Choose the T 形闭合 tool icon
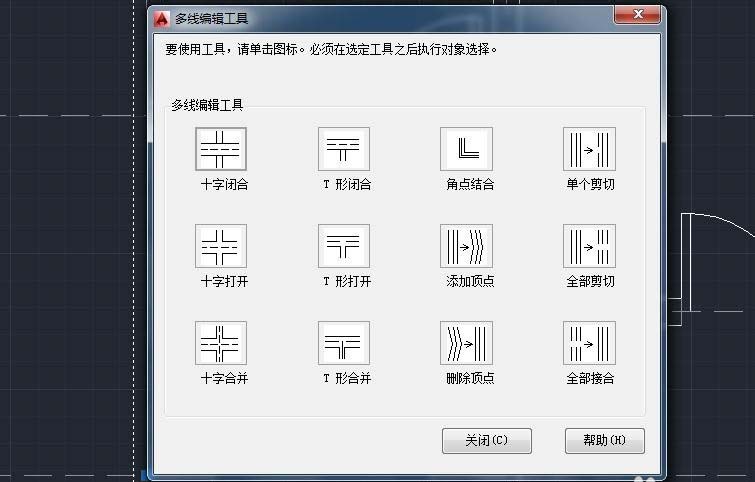Viewport: 755px width, 482px height. [x=344, y=149]
